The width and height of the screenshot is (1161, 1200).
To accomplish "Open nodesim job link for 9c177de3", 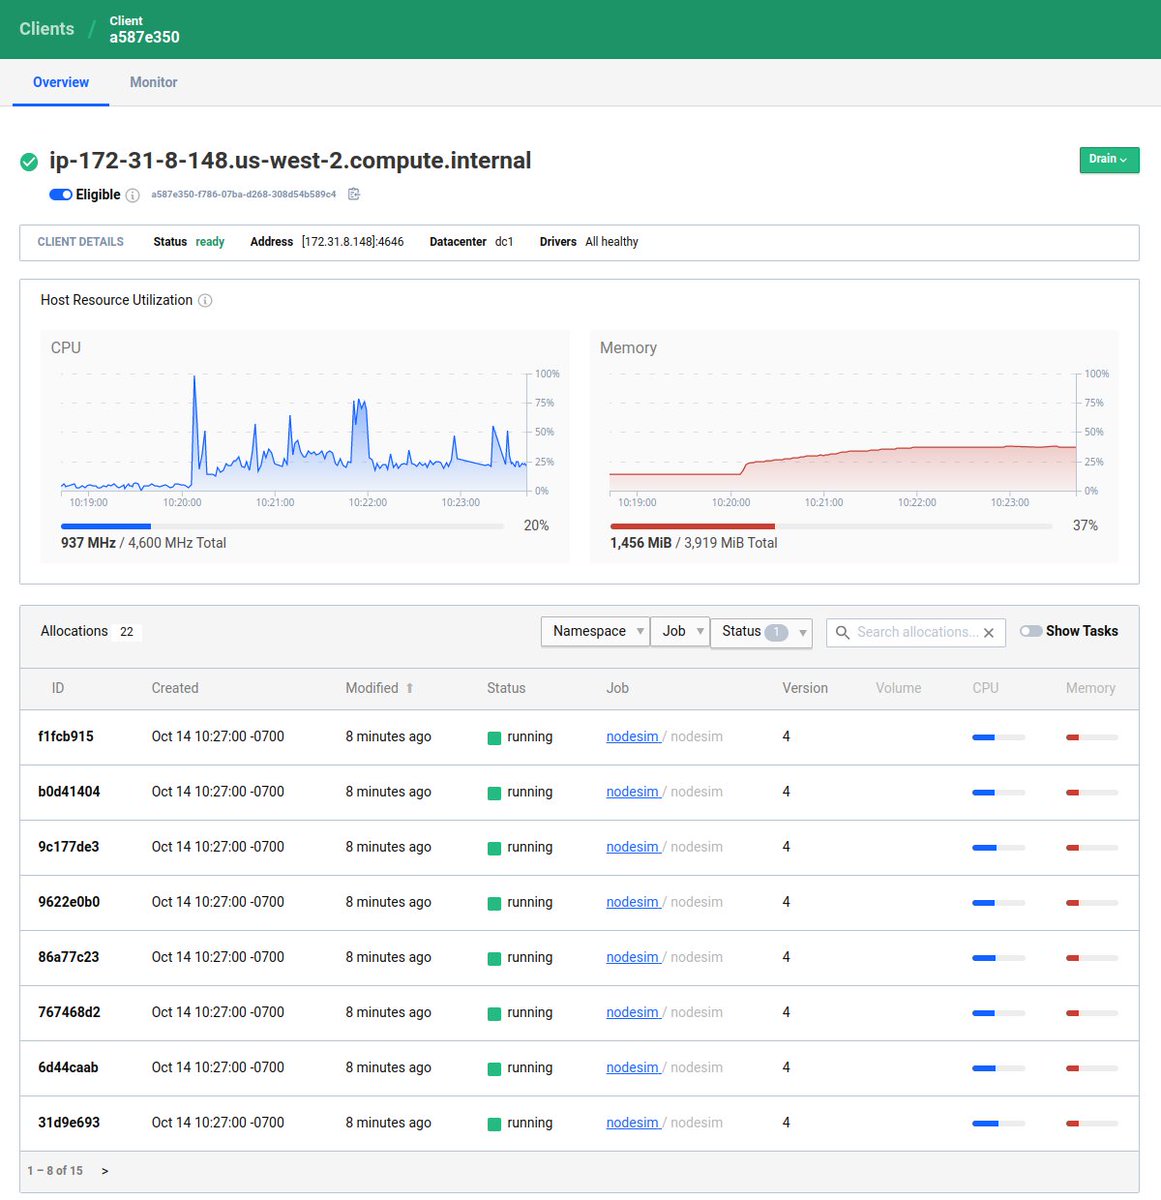I will click(632, 846).
